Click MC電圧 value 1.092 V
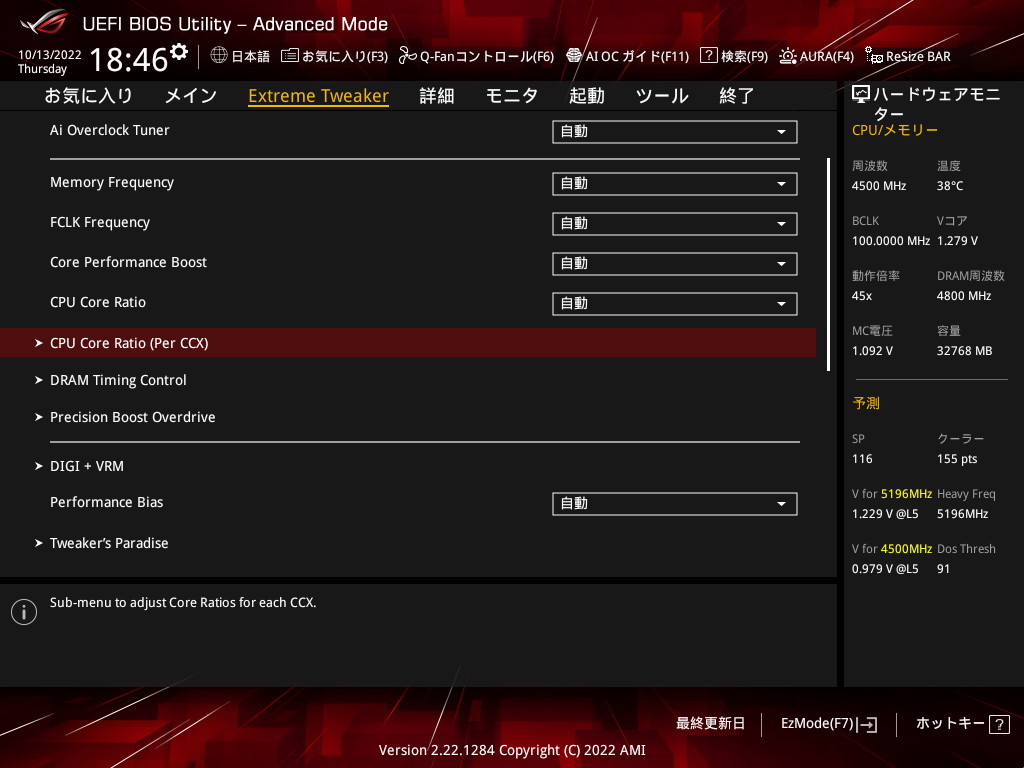Screen dimensions: 1024x768 pyautogui.click(x=872, y=351)
